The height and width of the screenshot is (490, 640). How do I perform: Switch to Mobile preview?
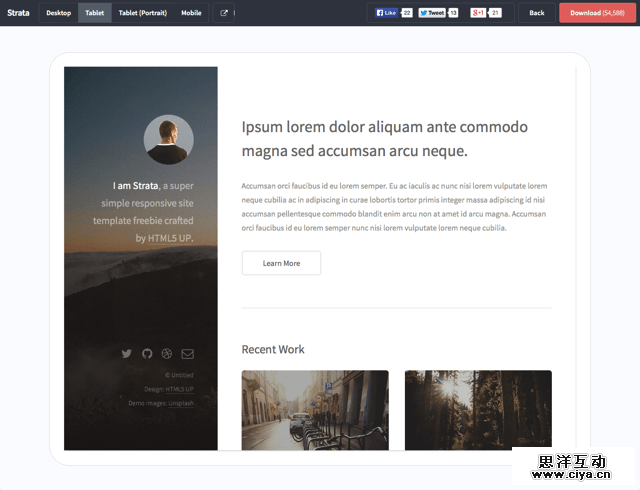191,13
